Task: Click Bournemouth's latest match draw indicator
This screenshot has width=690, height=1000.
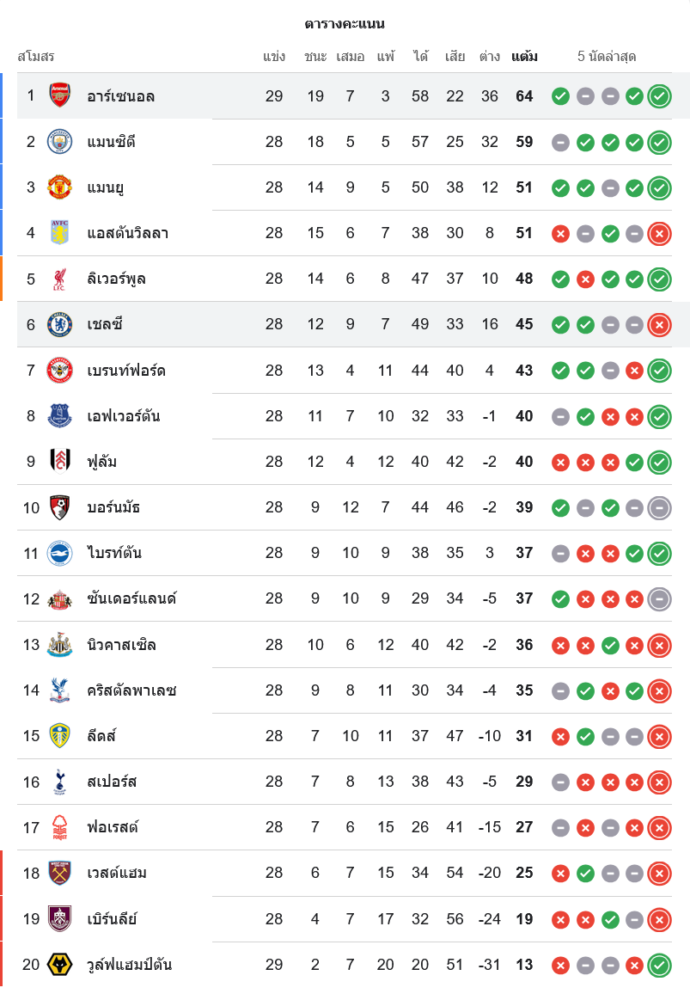Action: (659, 507)
